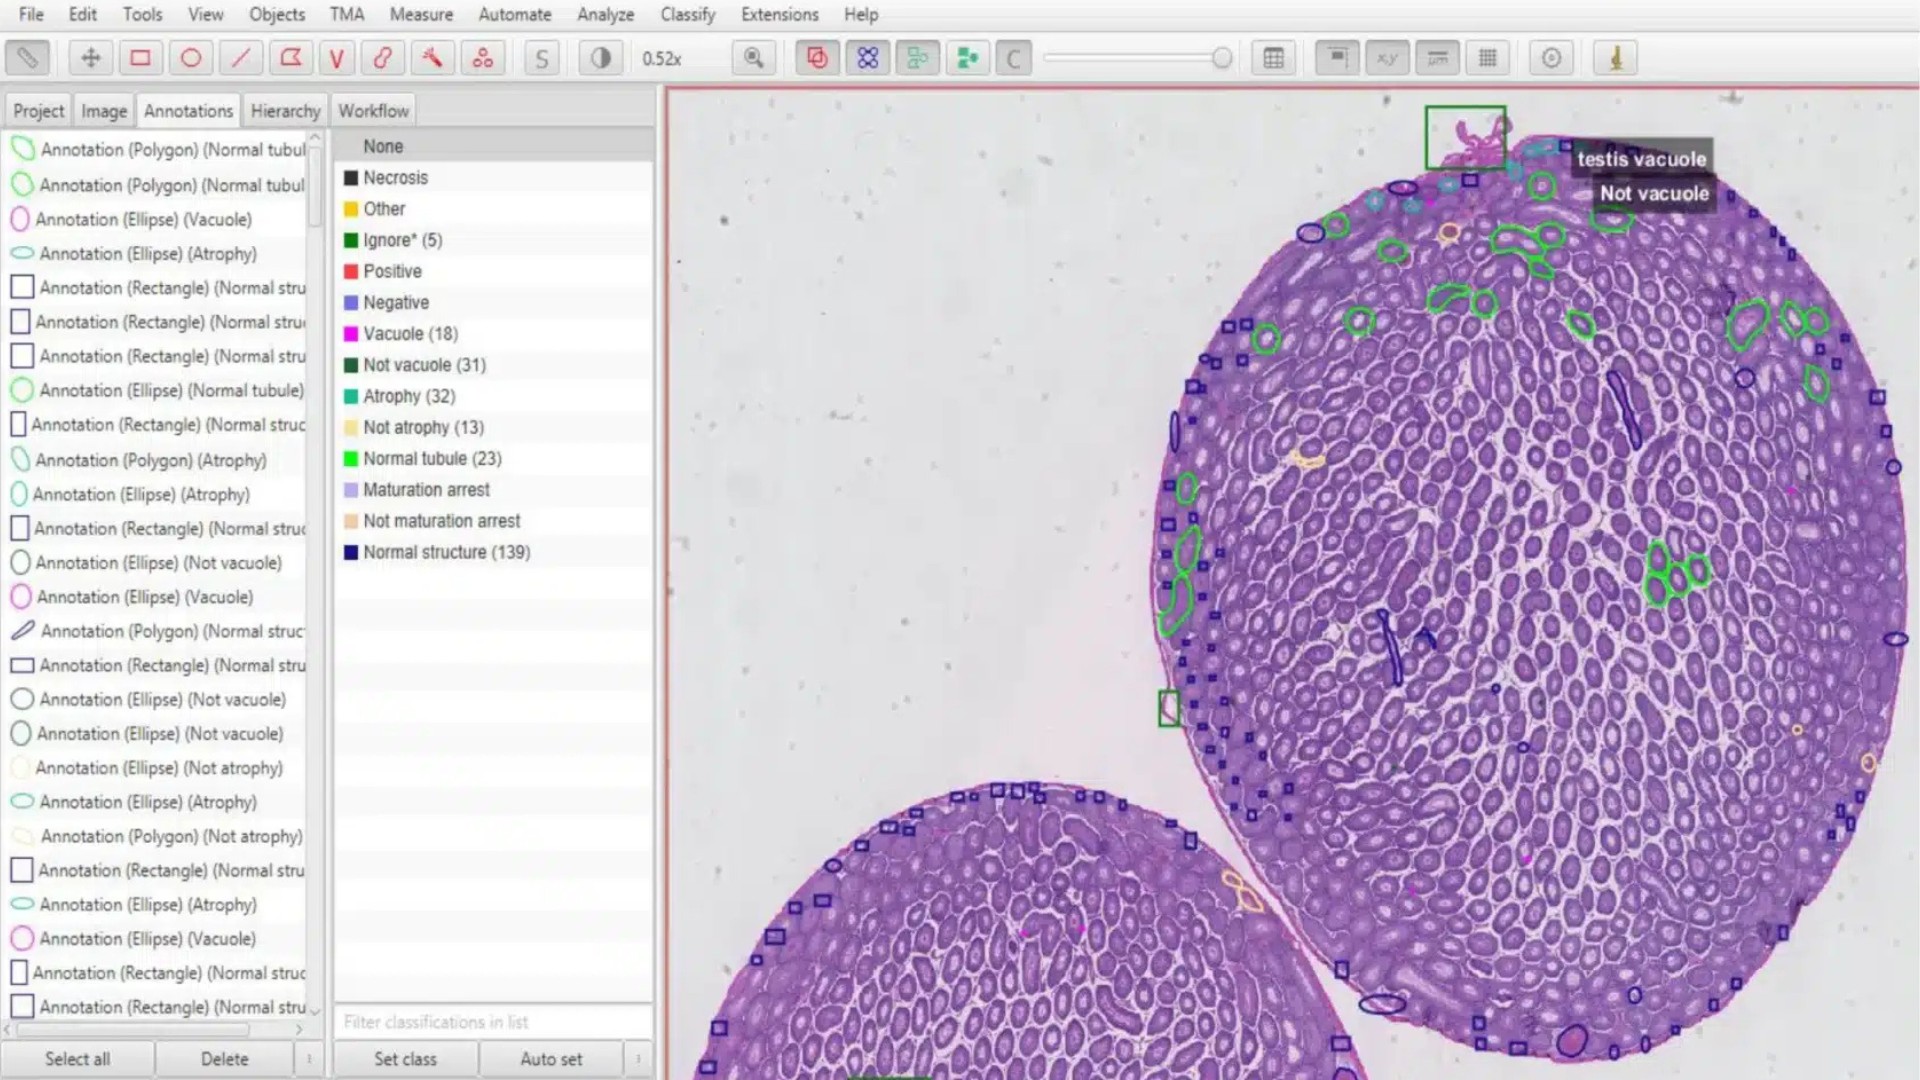This screenshot has width=1920, height=1080.
Task: Select the Vacuole (18) class
Action: (x=493, y=334)
